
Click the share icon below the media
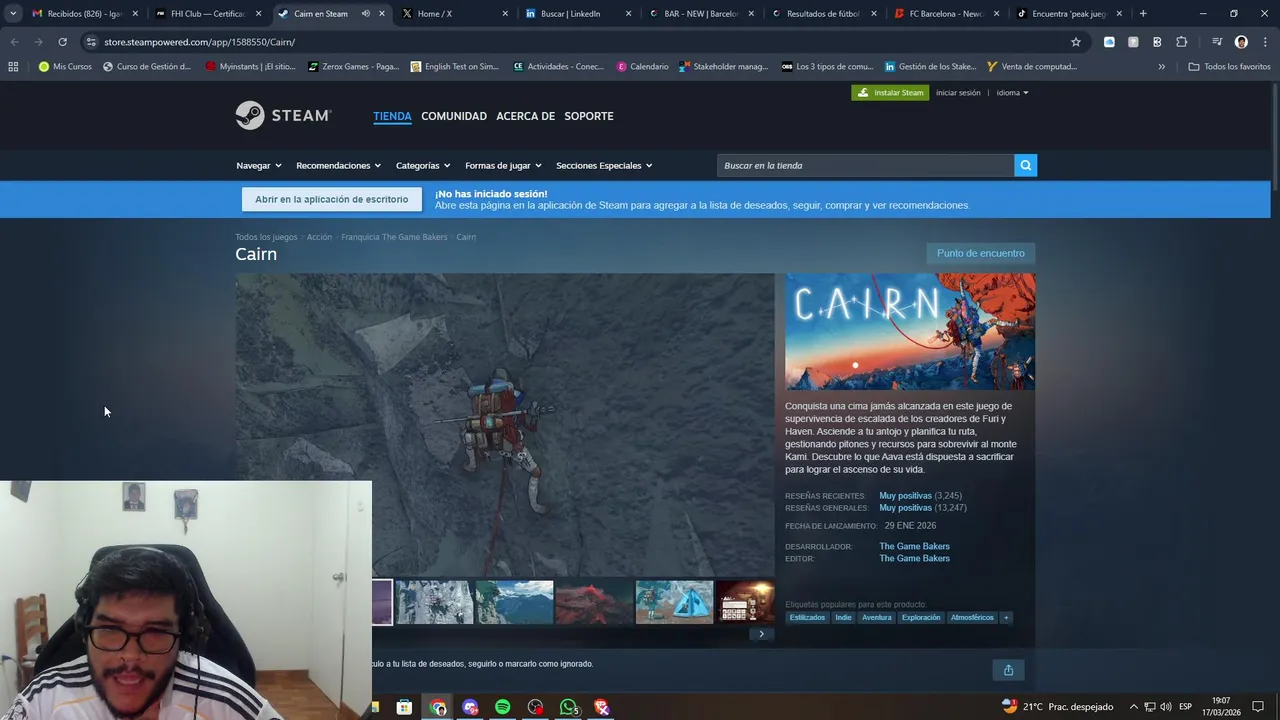1008,670
